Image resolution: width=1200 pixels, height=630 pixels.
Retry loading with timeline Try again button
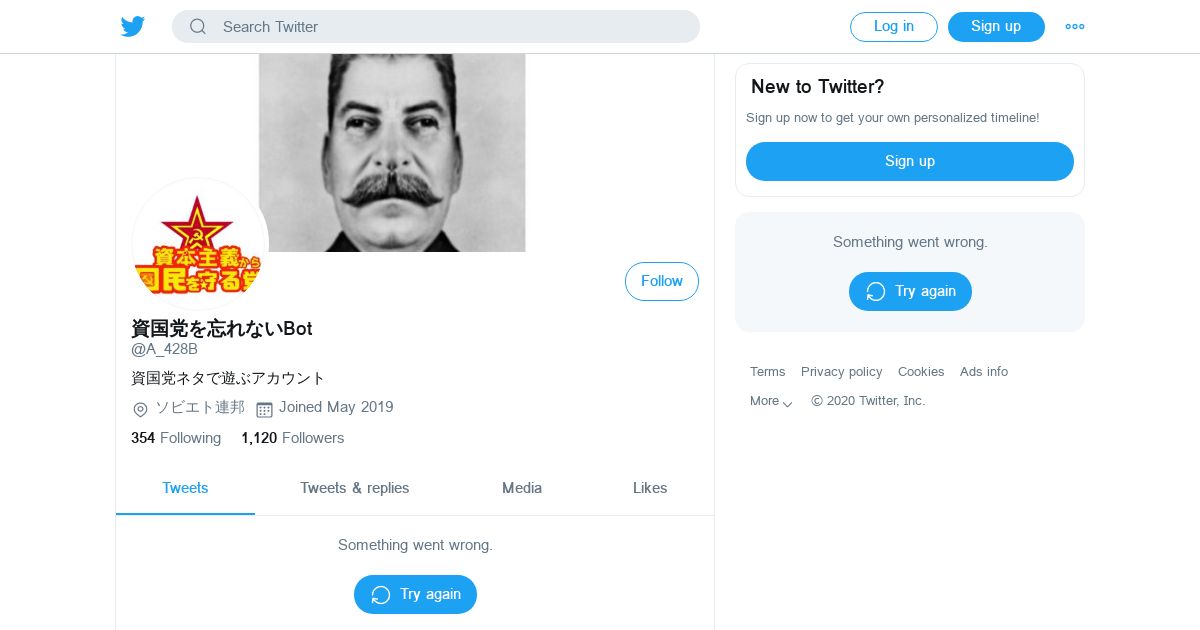point(415,594)
